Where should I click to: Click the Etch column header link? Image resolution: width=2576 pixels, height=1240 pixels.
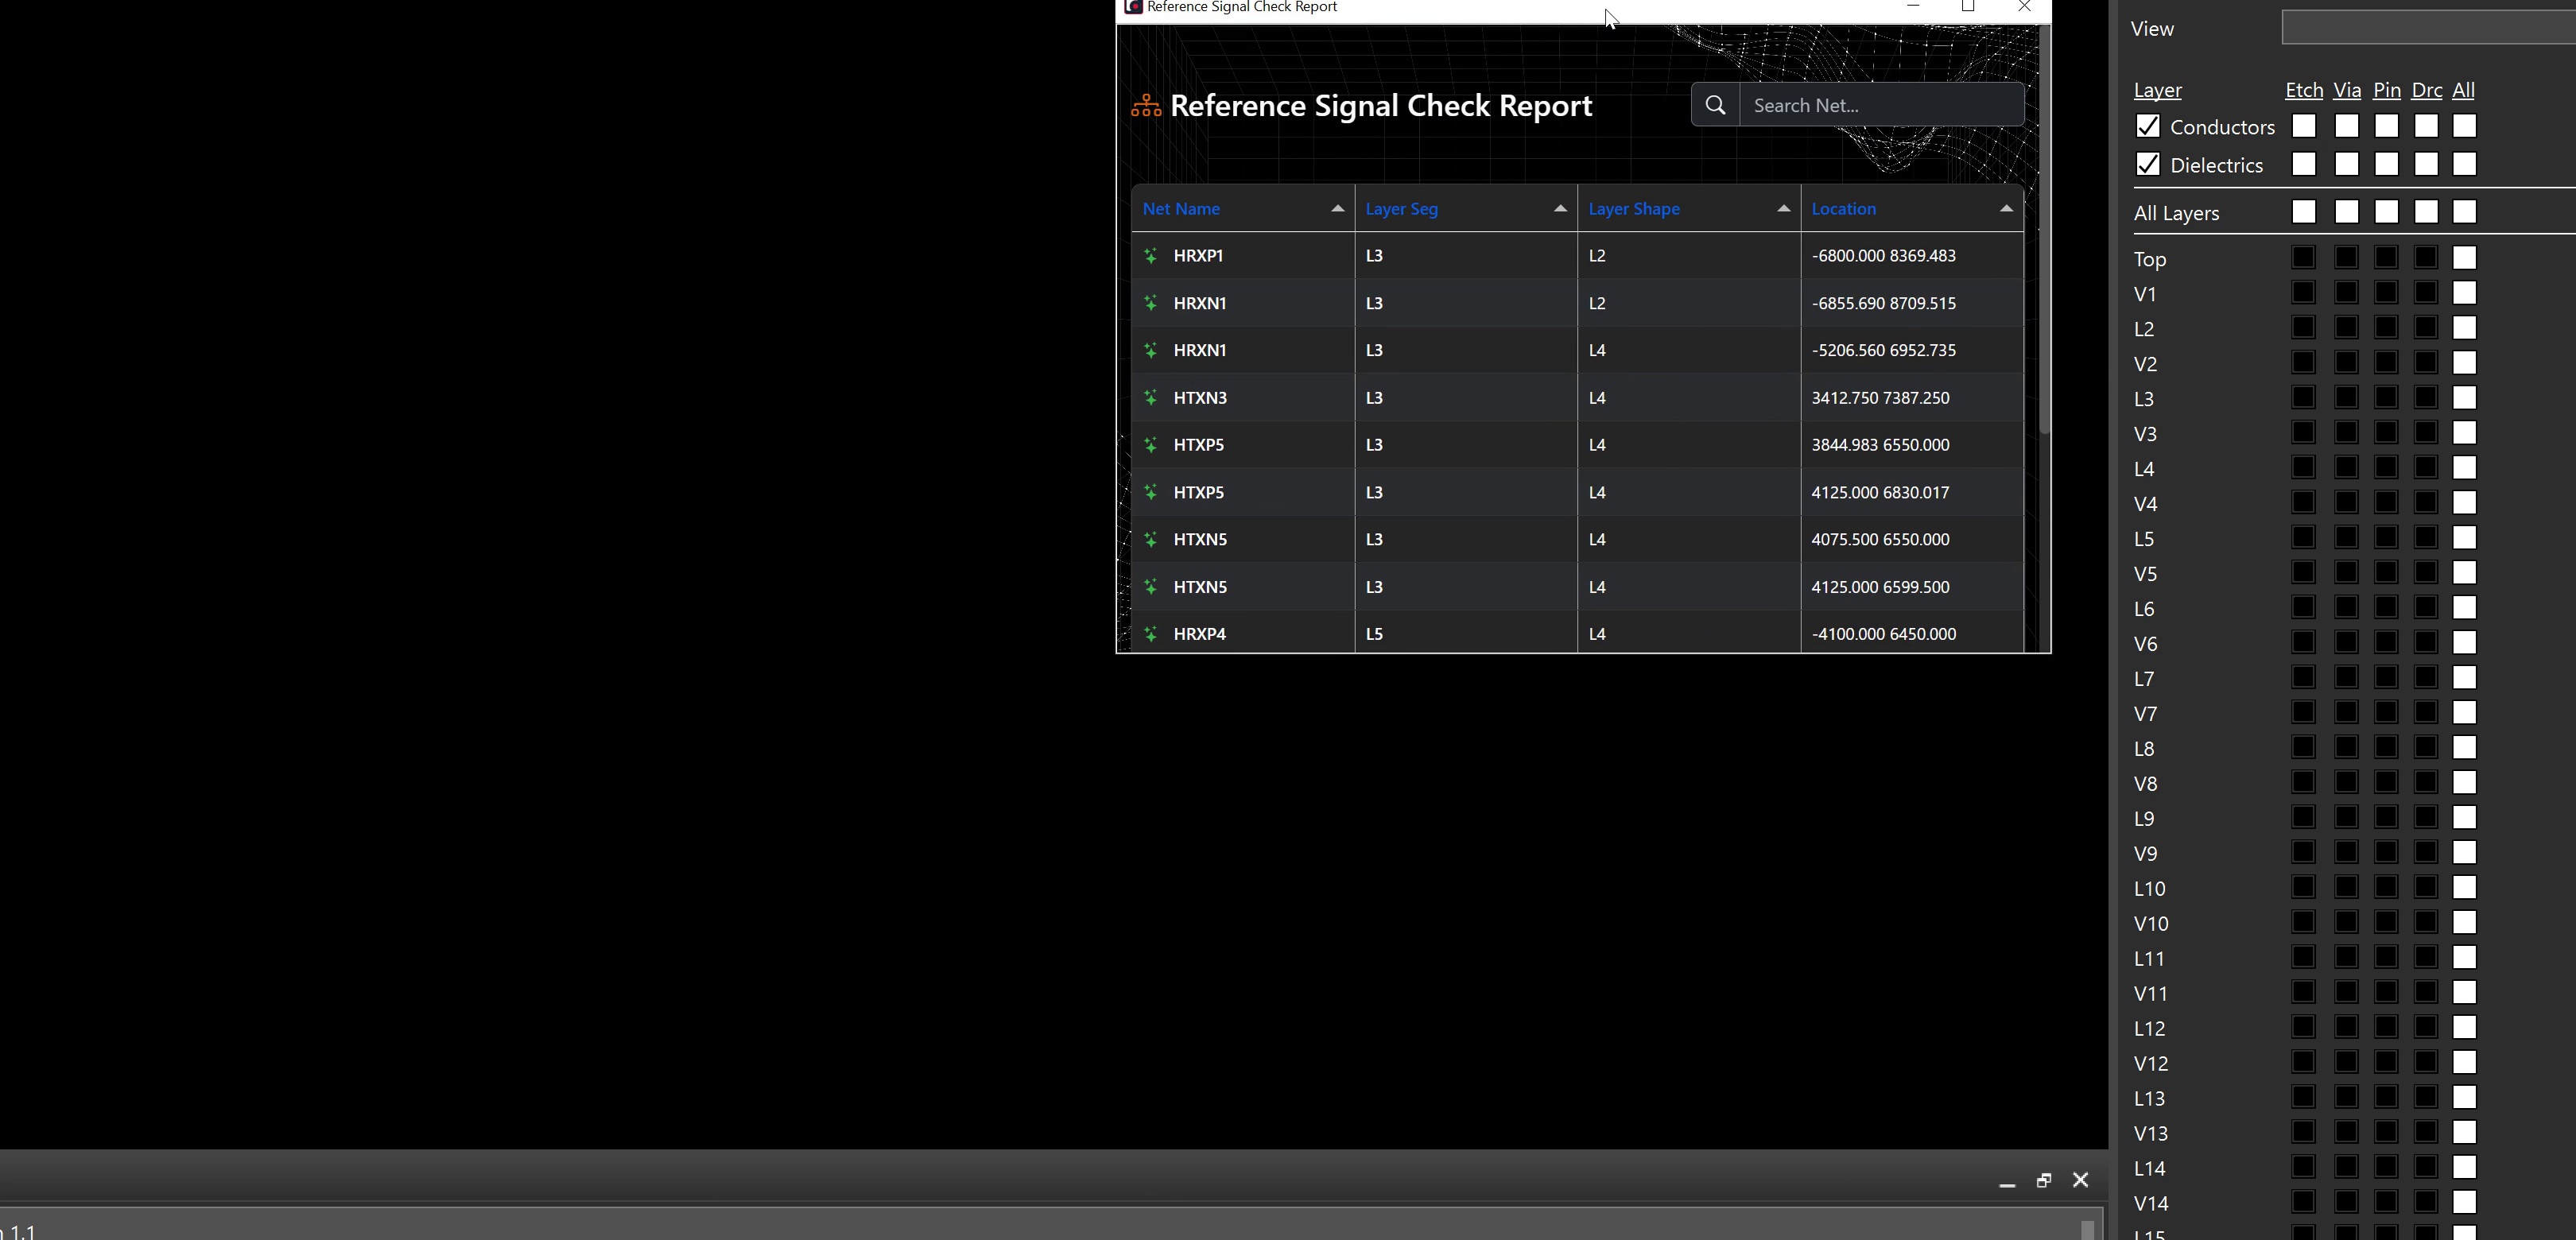(x=2304, y=90)
